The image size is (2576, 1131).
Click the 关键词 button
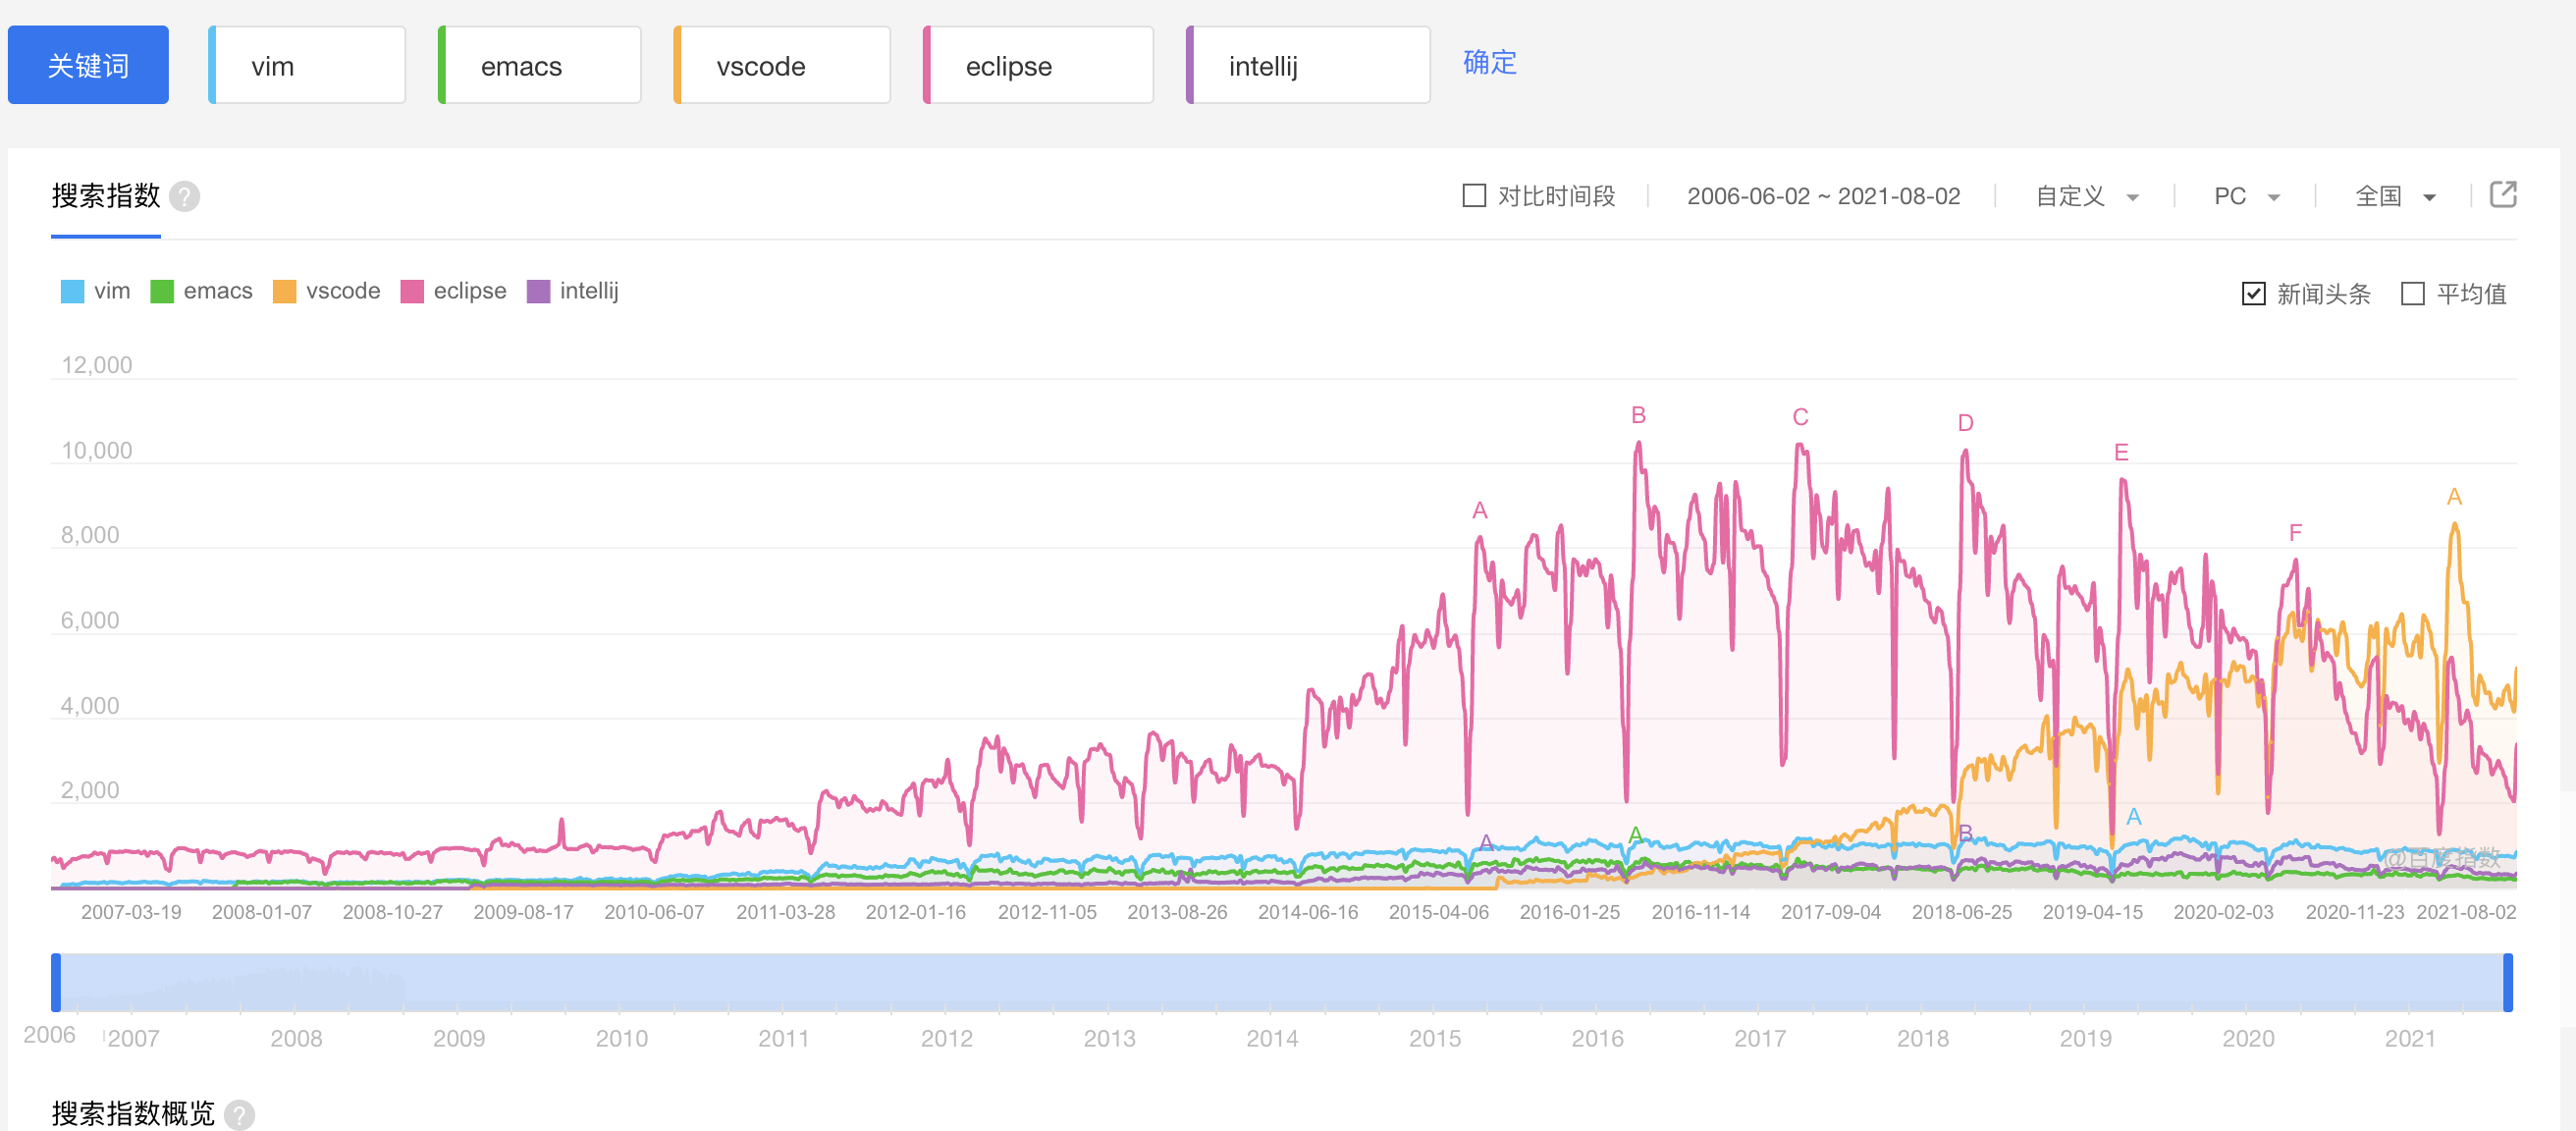click(x=88, y=65)
